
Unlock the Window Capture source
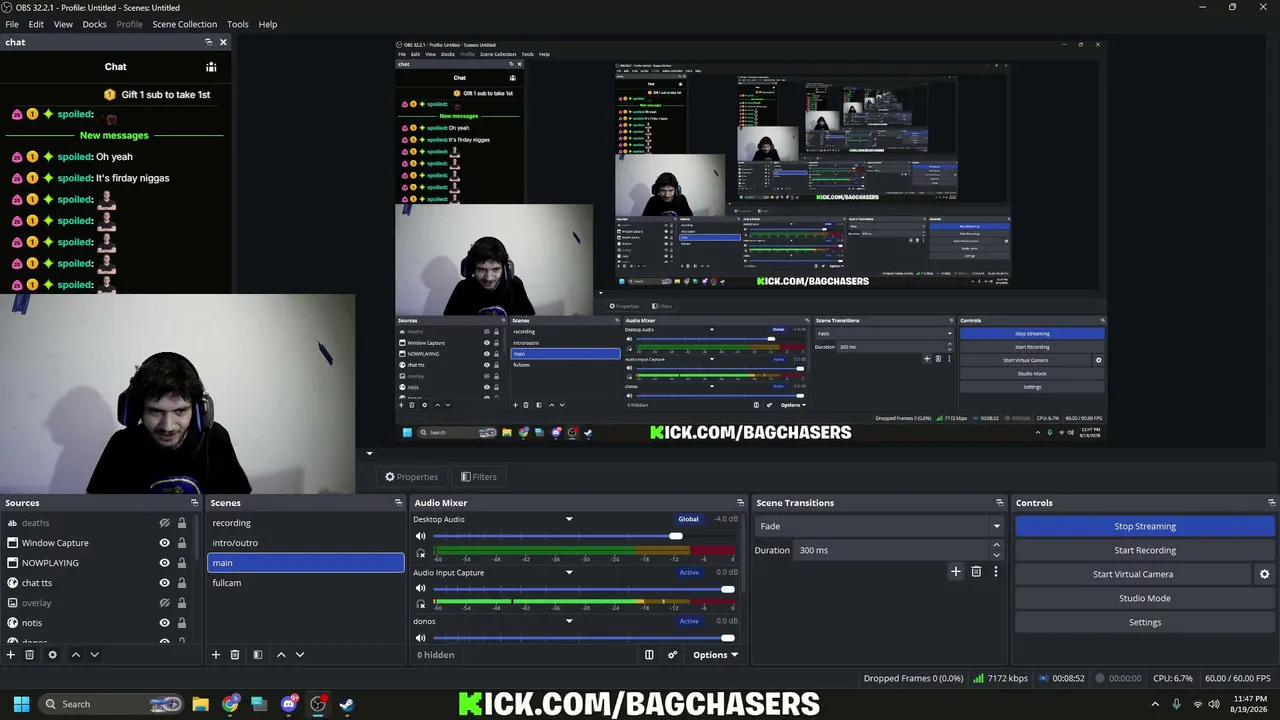[x=182, y=543]
